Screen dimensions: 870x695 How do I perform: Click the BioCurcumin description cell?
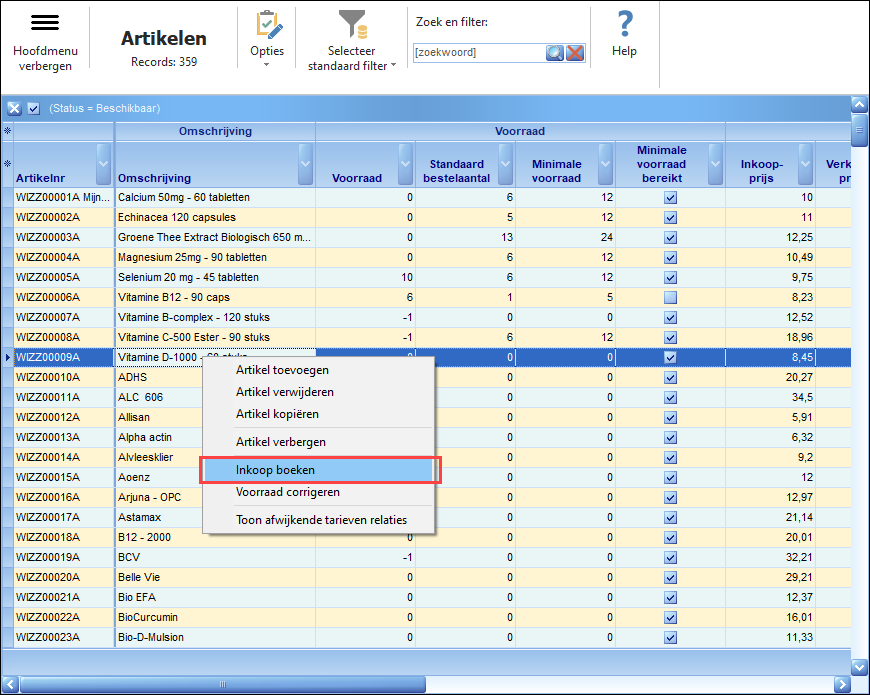[x=215, y=617]
